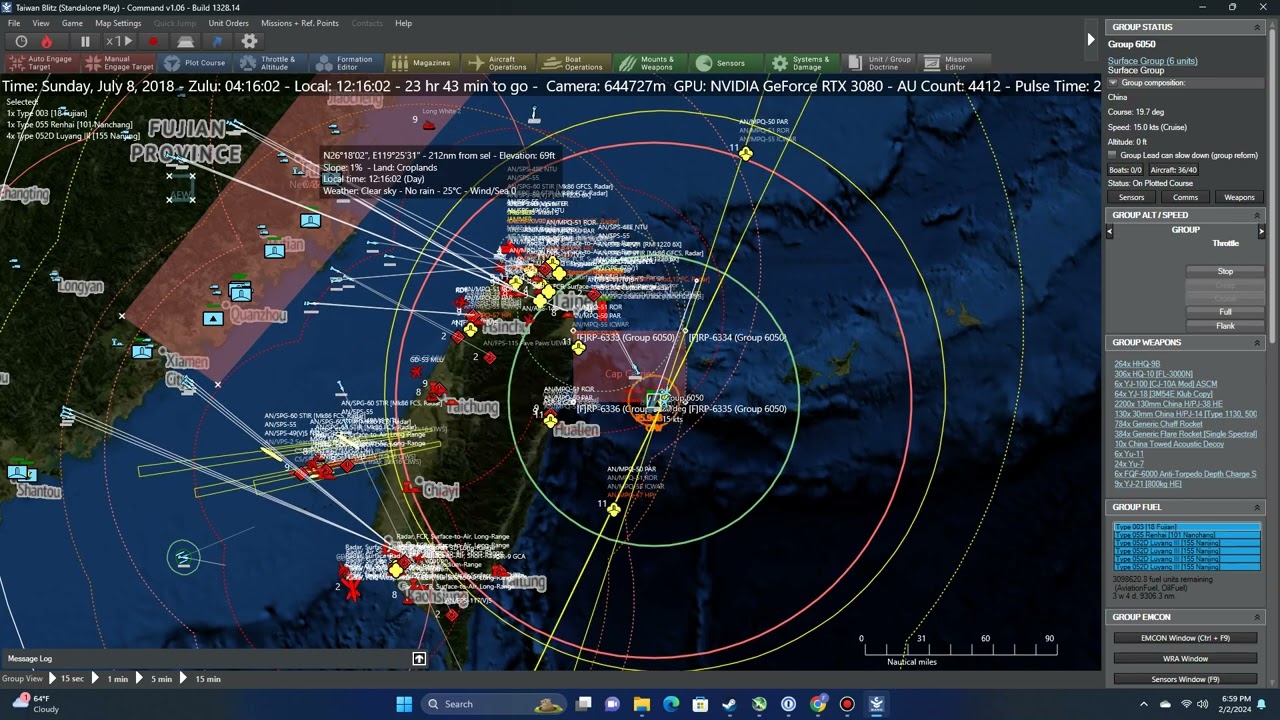
Task: Collapse the Group Fuel section
Action: click(1257, 507)
